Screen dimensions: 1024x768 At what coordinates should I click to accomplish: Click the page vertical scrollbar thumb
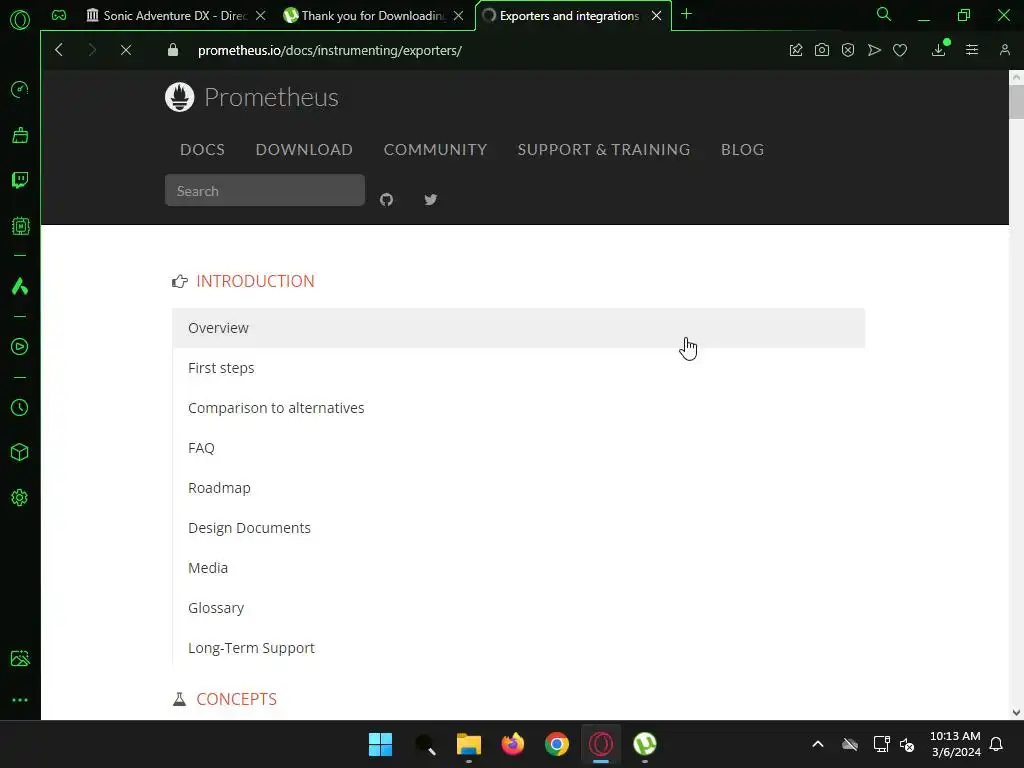click(x=1016, y=101)
